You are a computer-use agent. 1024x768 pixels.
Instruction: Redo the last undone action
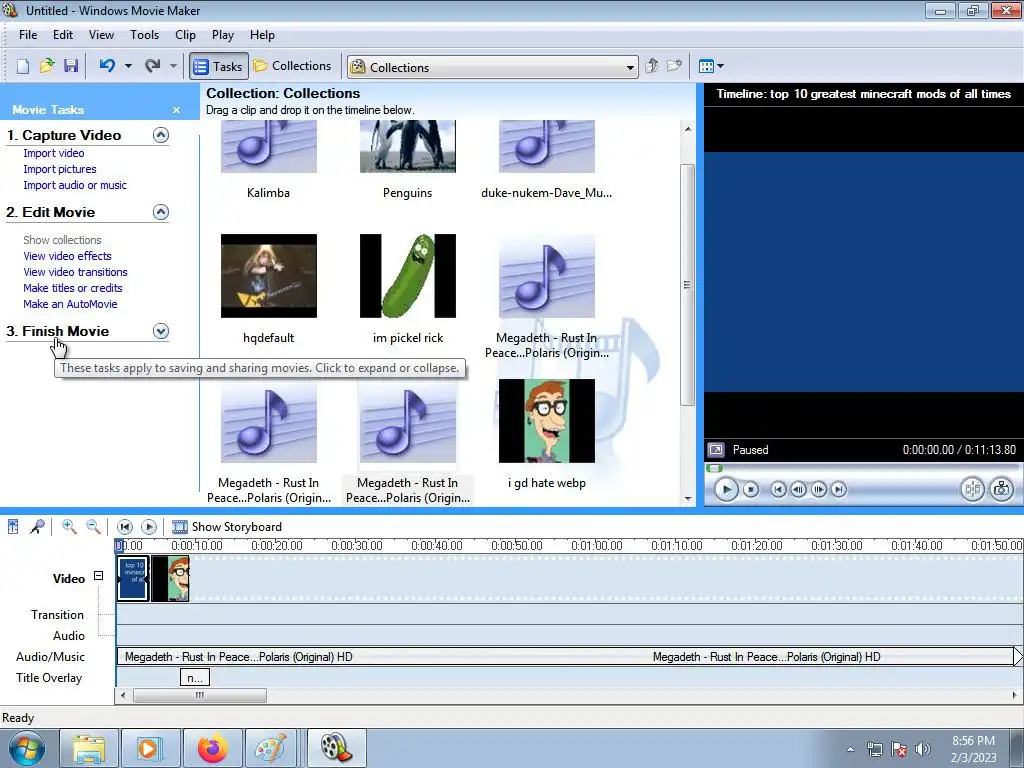[x=152, y=66]
